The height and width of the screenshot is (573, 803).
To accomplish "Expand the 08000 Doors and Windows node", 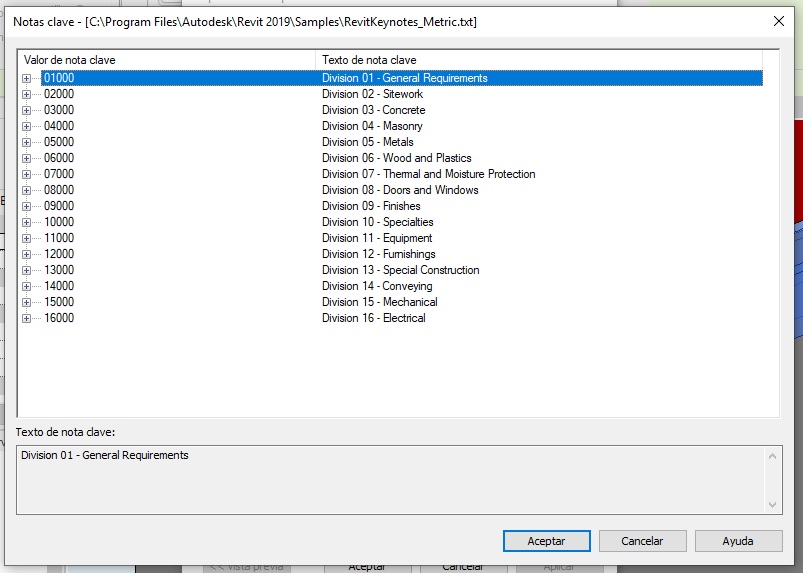I will click(27, 190).
